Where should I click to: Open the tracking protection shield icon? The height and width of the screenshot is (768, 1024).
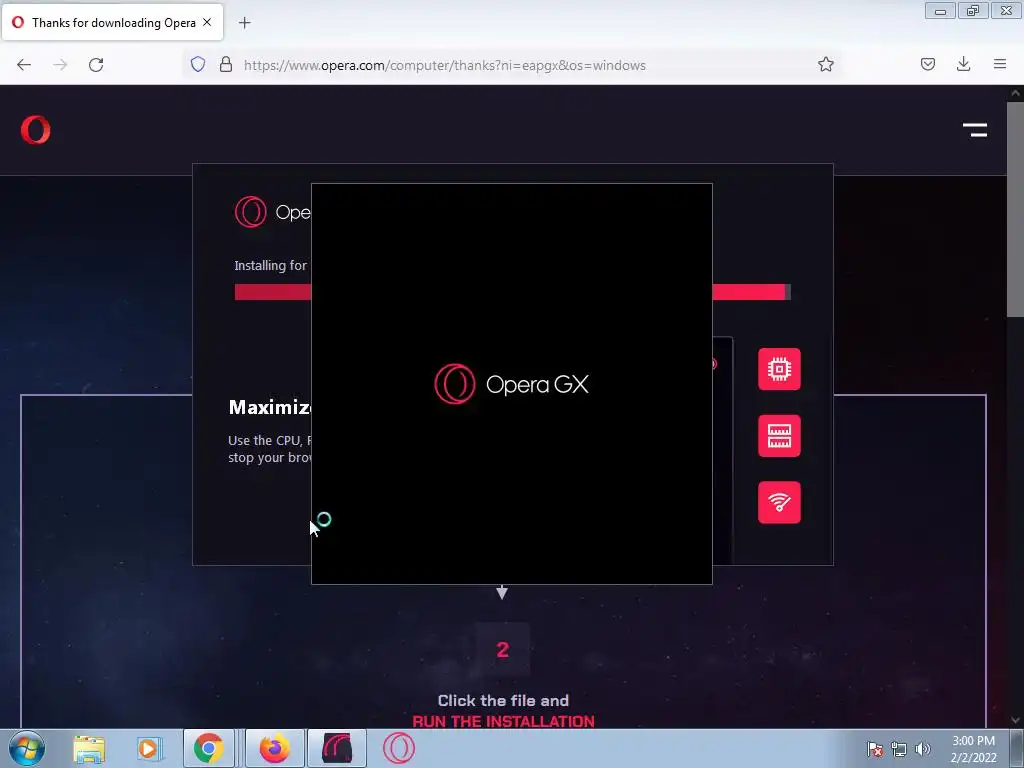click(x=198, y=64)
